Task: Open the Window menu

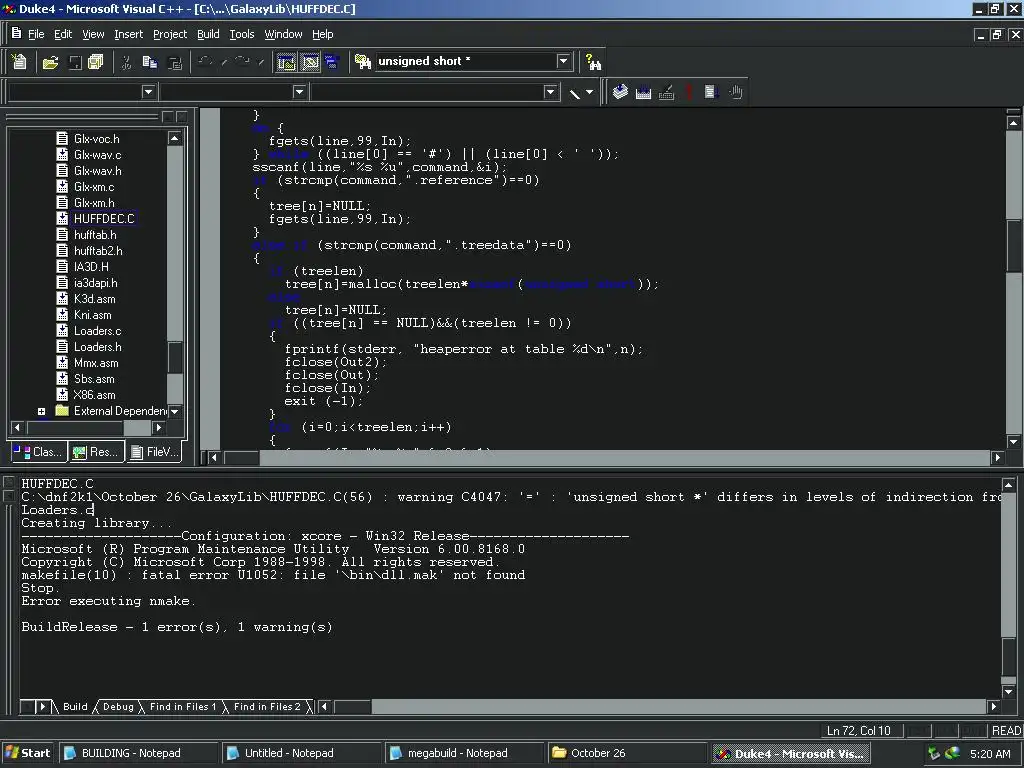Action: 283,34
